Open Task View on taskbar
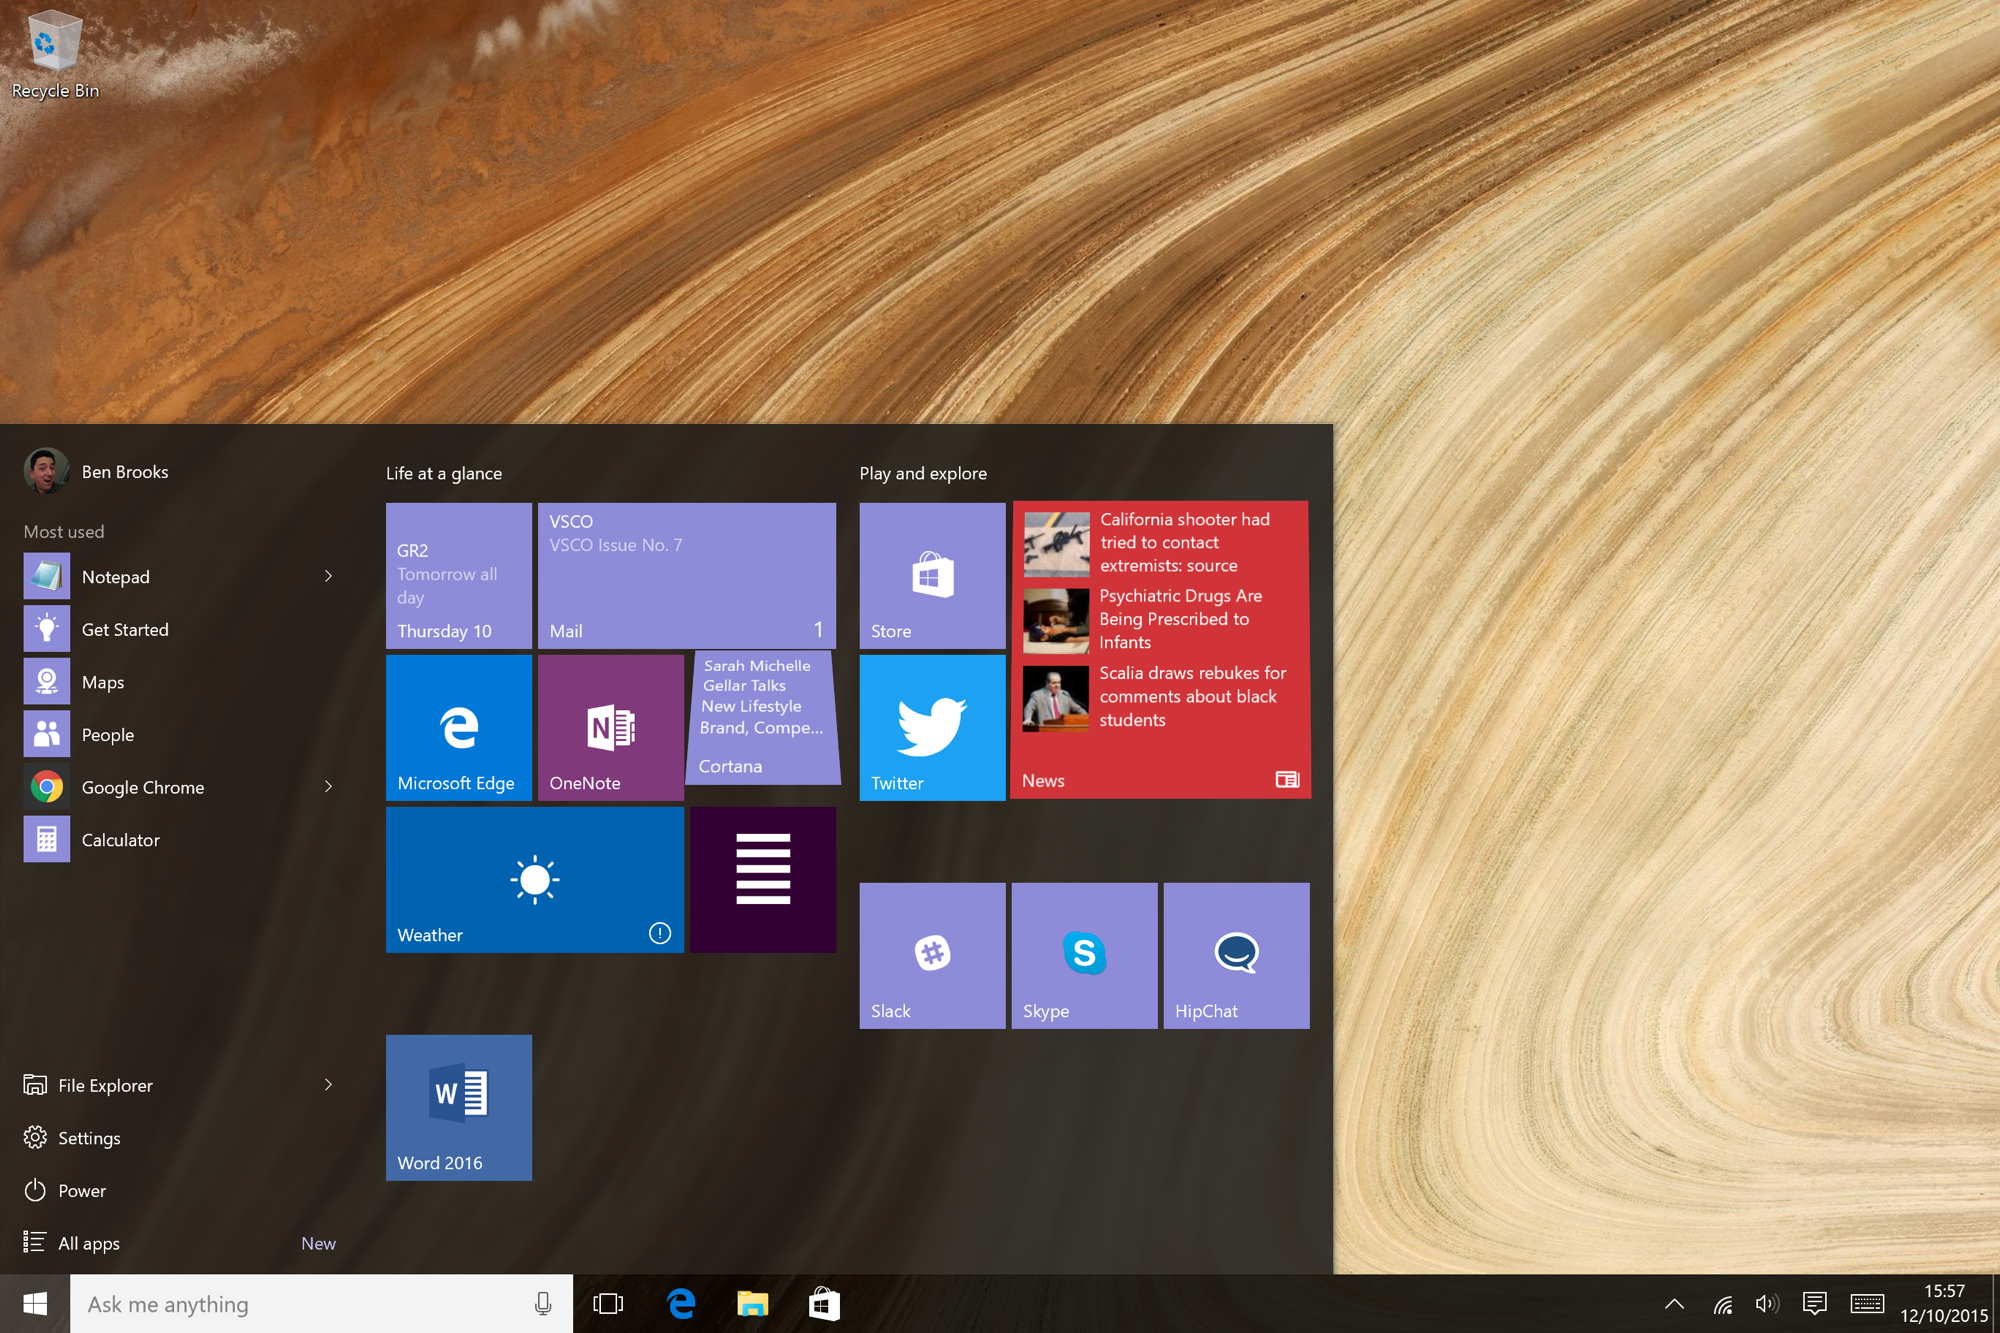The height and width of the screenshot is (1333, 2000). coord(608,1304)
